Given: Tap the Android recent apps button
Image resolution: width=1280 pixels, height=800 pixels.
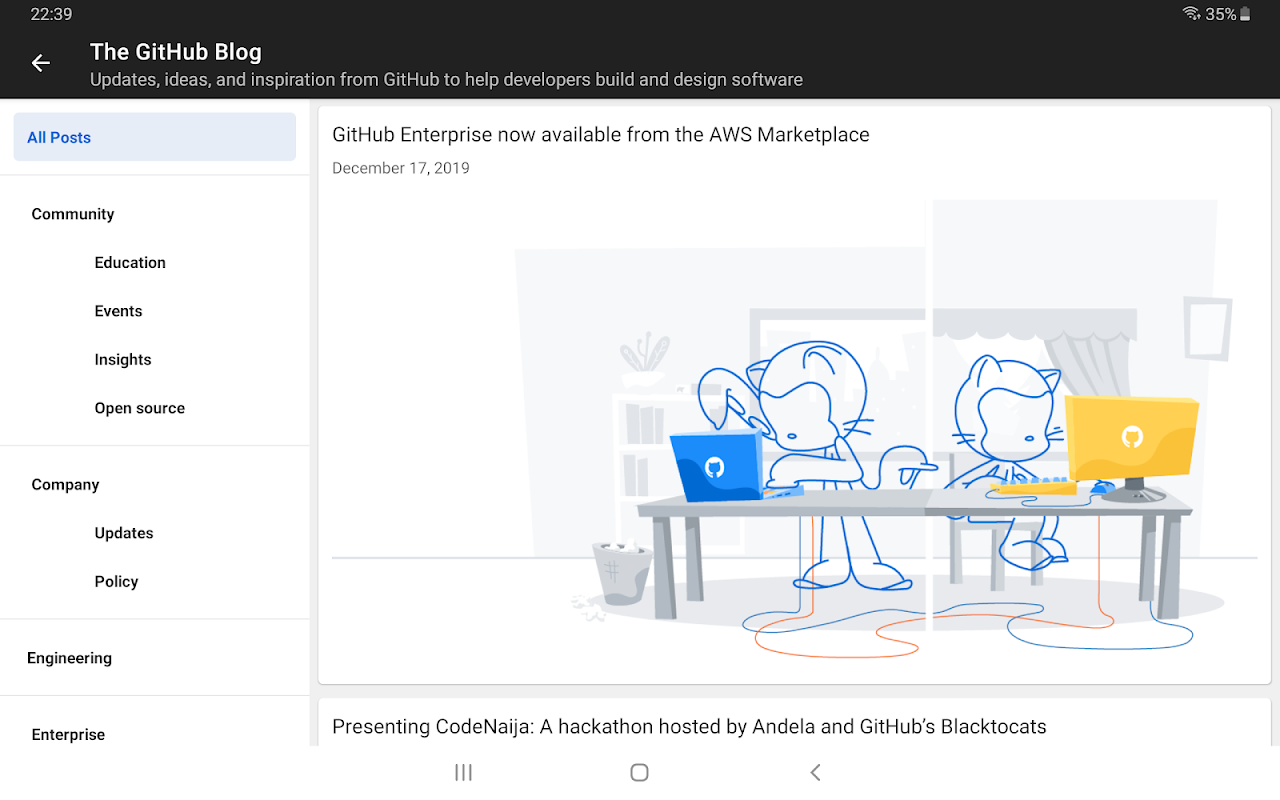Looking at the screenshot, I should 463,772.
